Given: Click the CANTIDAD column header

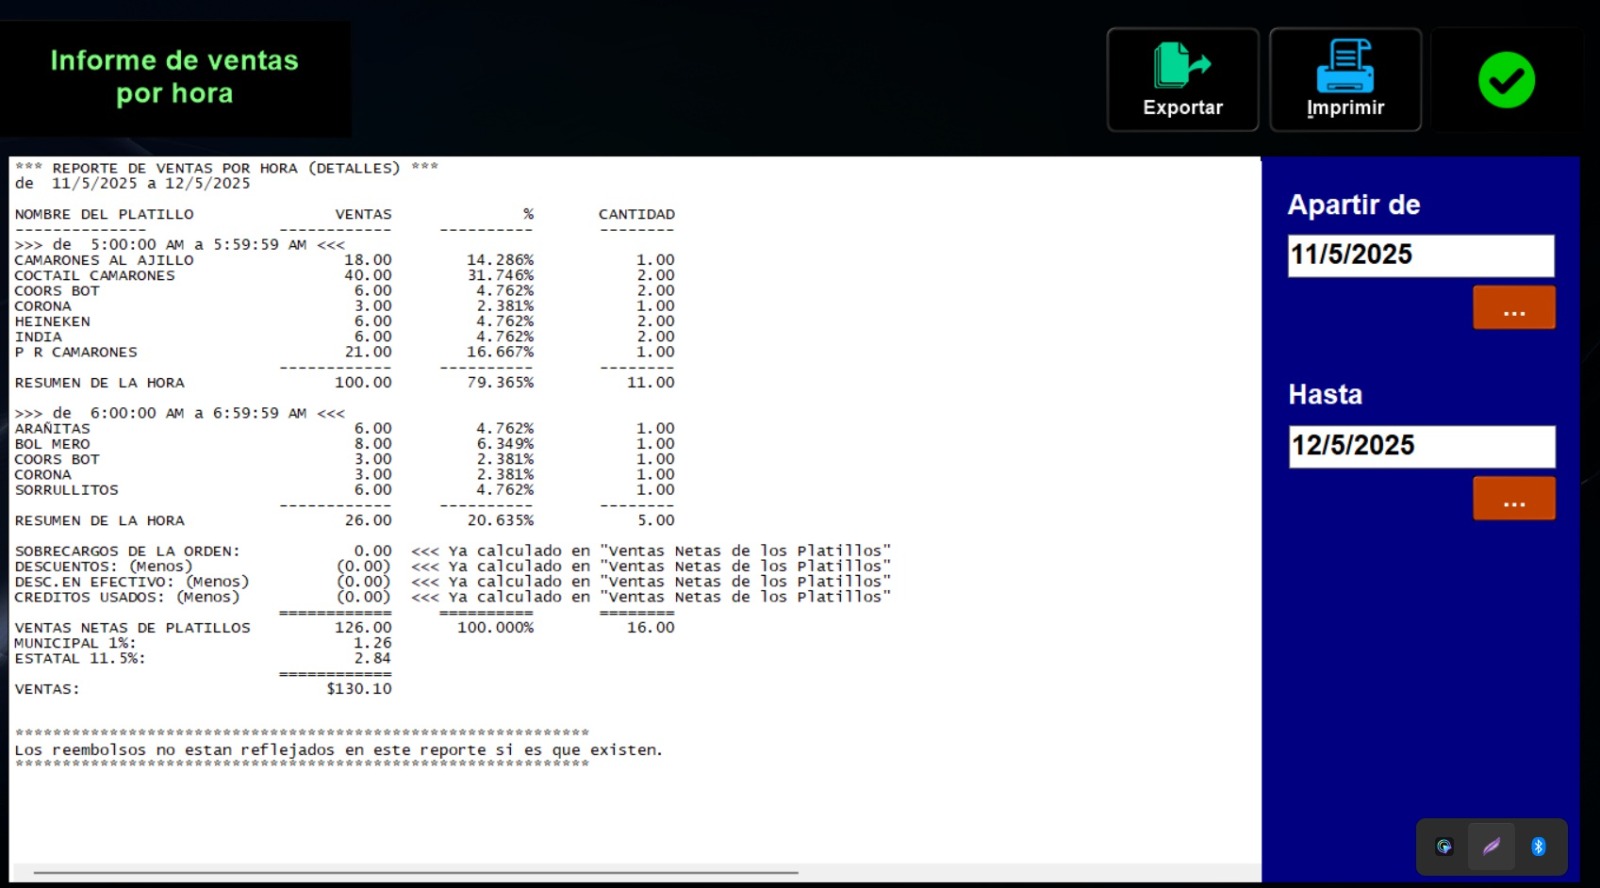Looking at the screenshot, I should click(x=636, y=215).
